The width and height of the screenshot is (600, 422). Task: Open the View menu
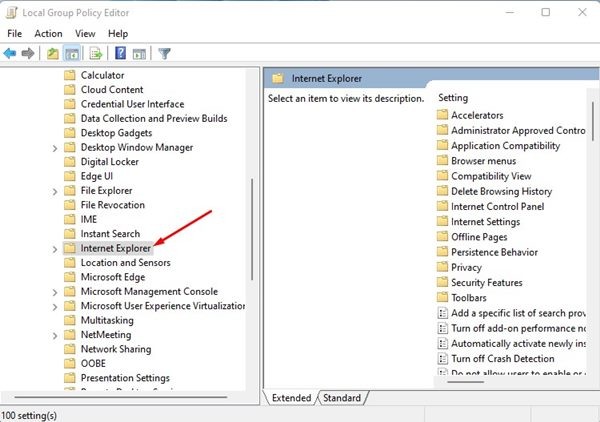(85, 34)
